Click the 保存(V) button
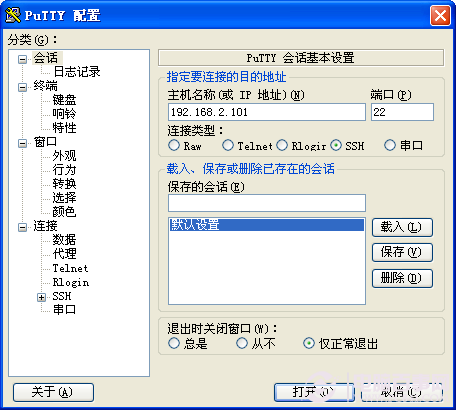Image resolution: width=456 pixels, height=410 pixels. tap(402, 252)
